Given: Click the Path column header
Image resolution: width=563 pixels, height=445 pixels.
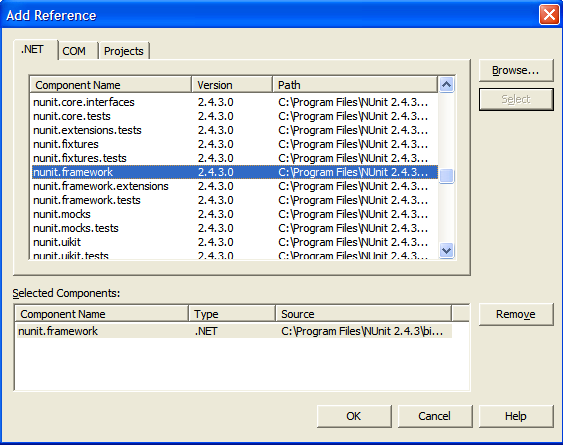Looking at the screenshot, I should pyautogui.click(x=355, y=85).
